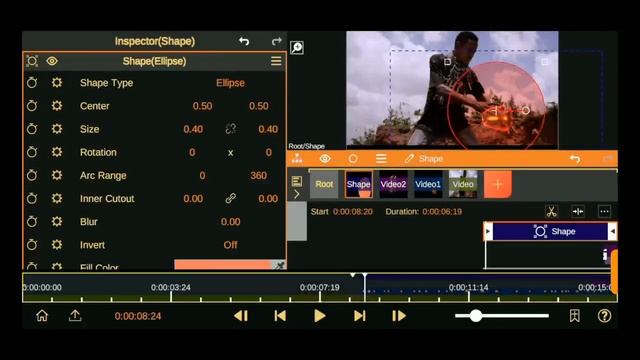Select the Shape layer thumbnail
Viewport: 640px width, 360px height.
[x=359, y=184]
